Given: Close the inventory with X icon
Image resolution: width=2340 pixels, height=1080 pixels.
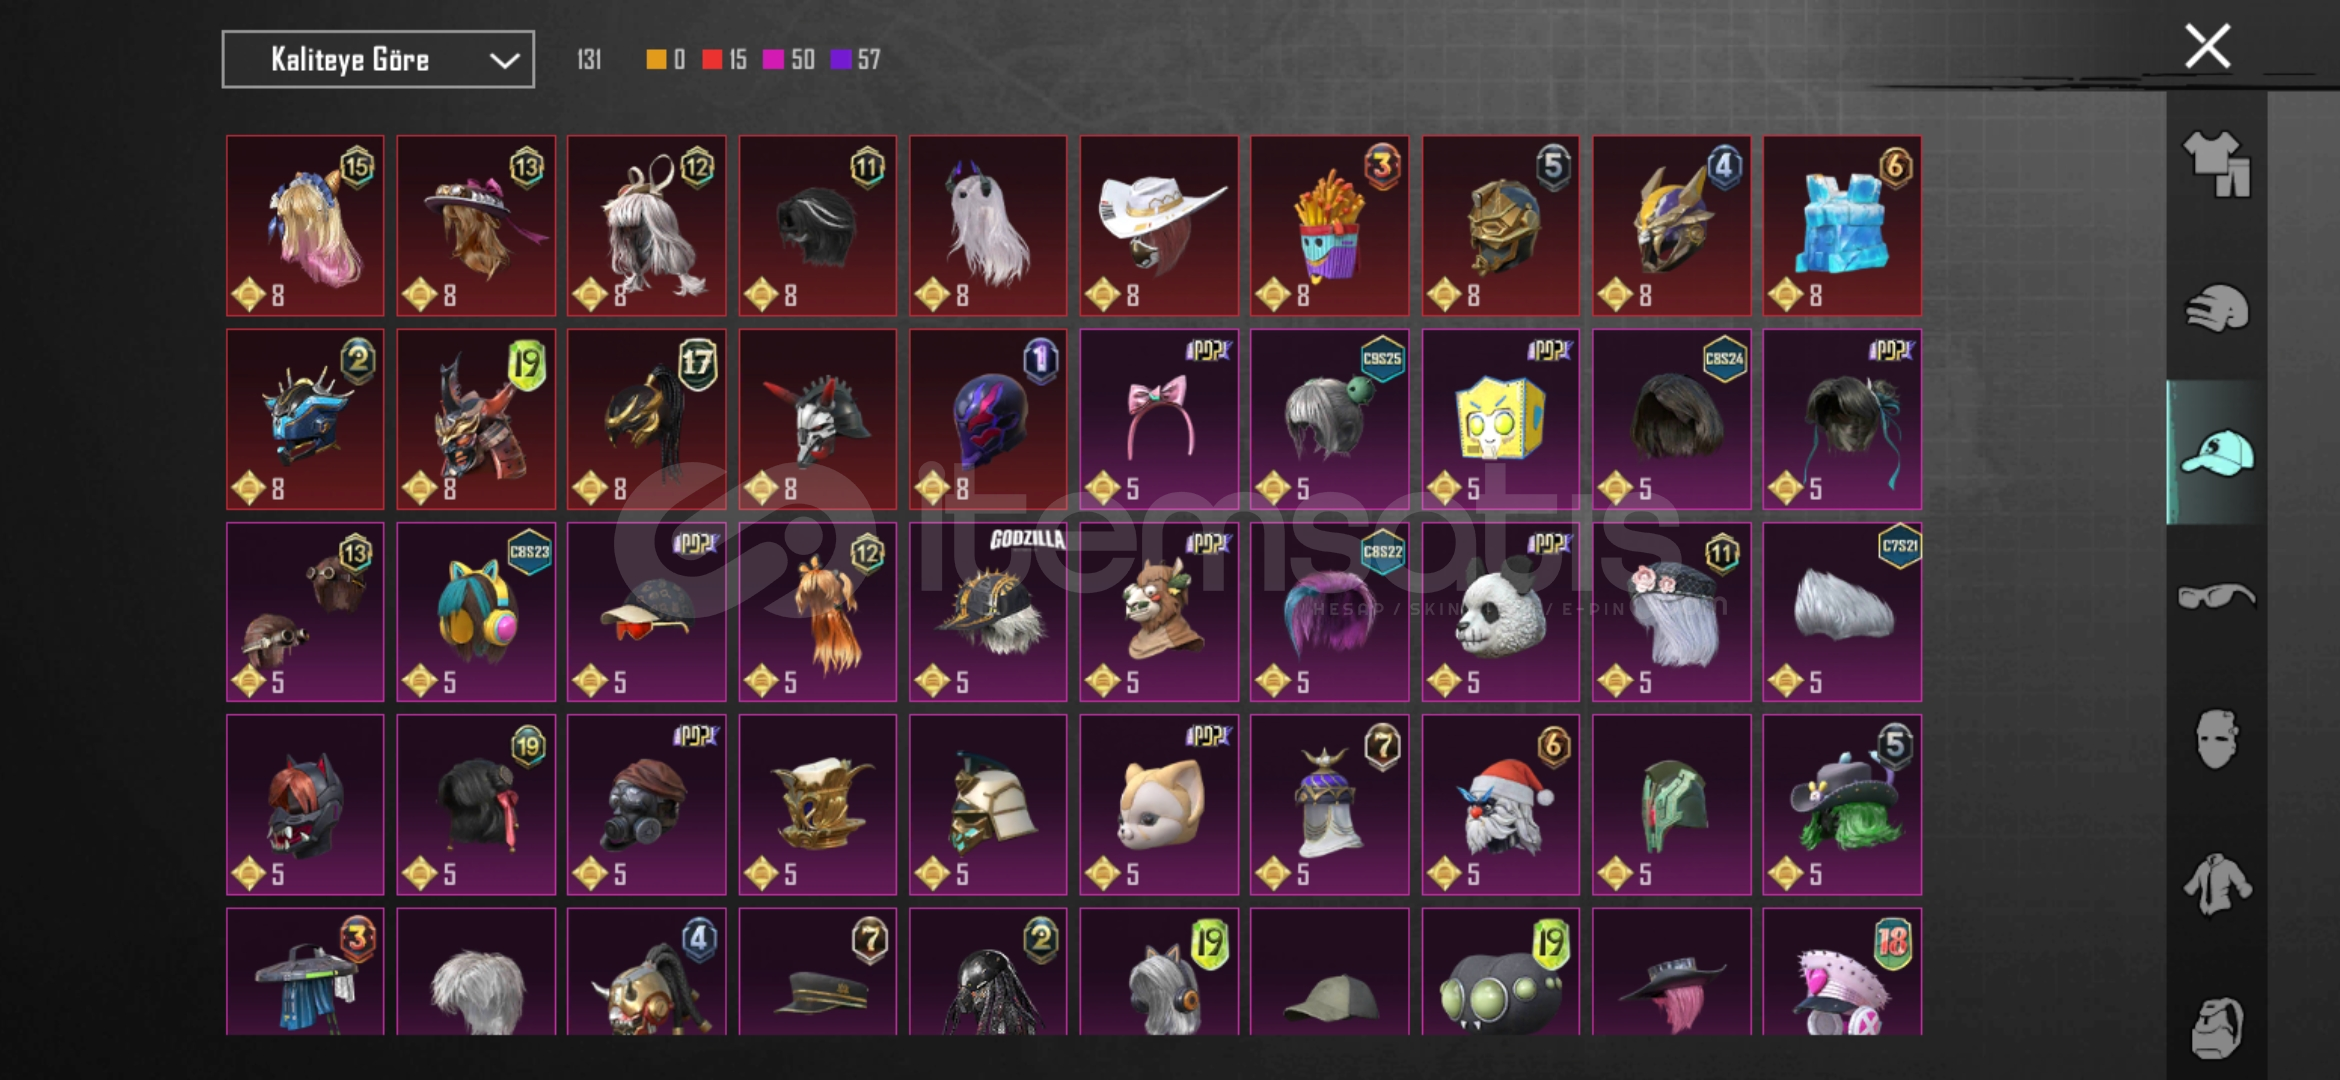Looking at the screenshot, I should coord(2207,46).
